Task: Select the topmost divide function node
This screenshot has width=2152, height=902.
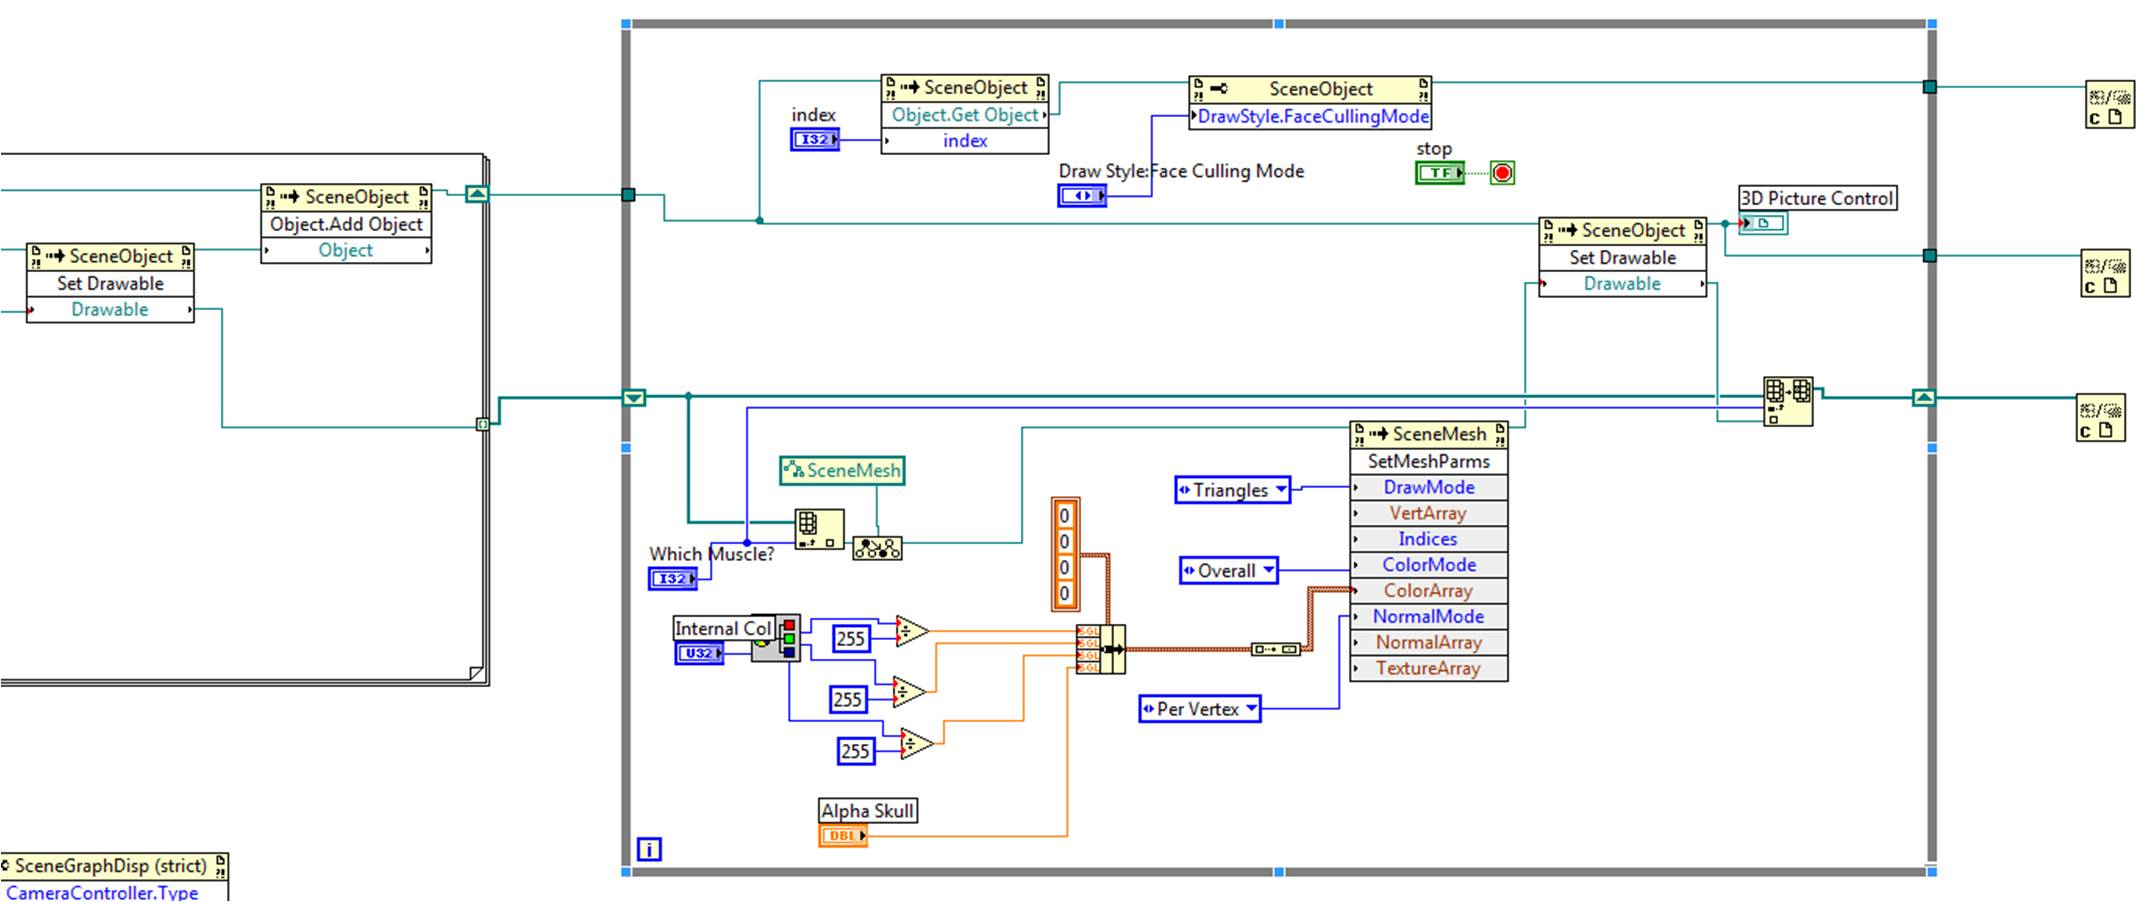Action: pyautogui.click(x=913, y=631)
